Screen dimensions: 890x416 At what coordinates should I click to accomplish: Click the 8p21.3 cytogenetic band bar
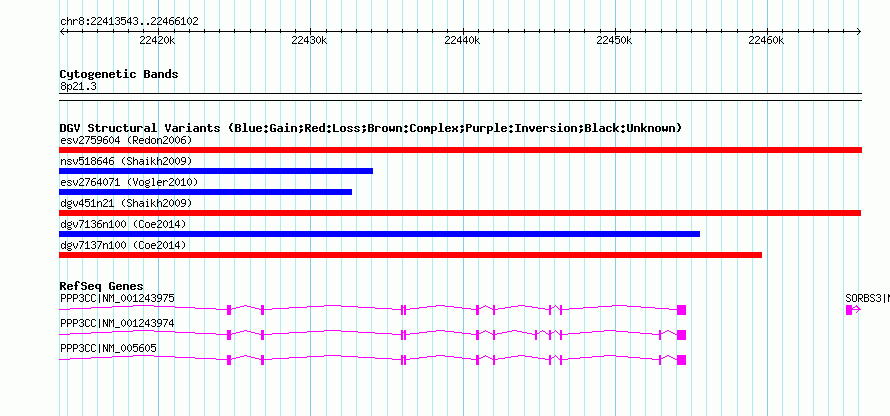460,97
